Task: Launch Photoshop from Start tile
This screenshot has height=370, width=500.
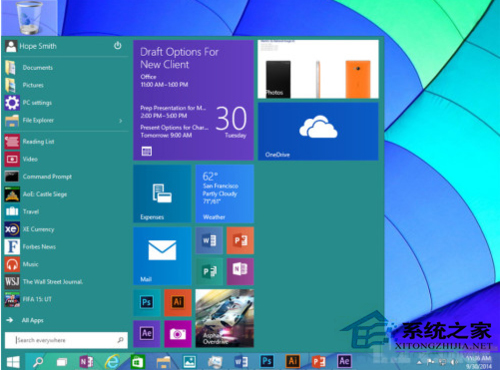Action: (147, 303)
